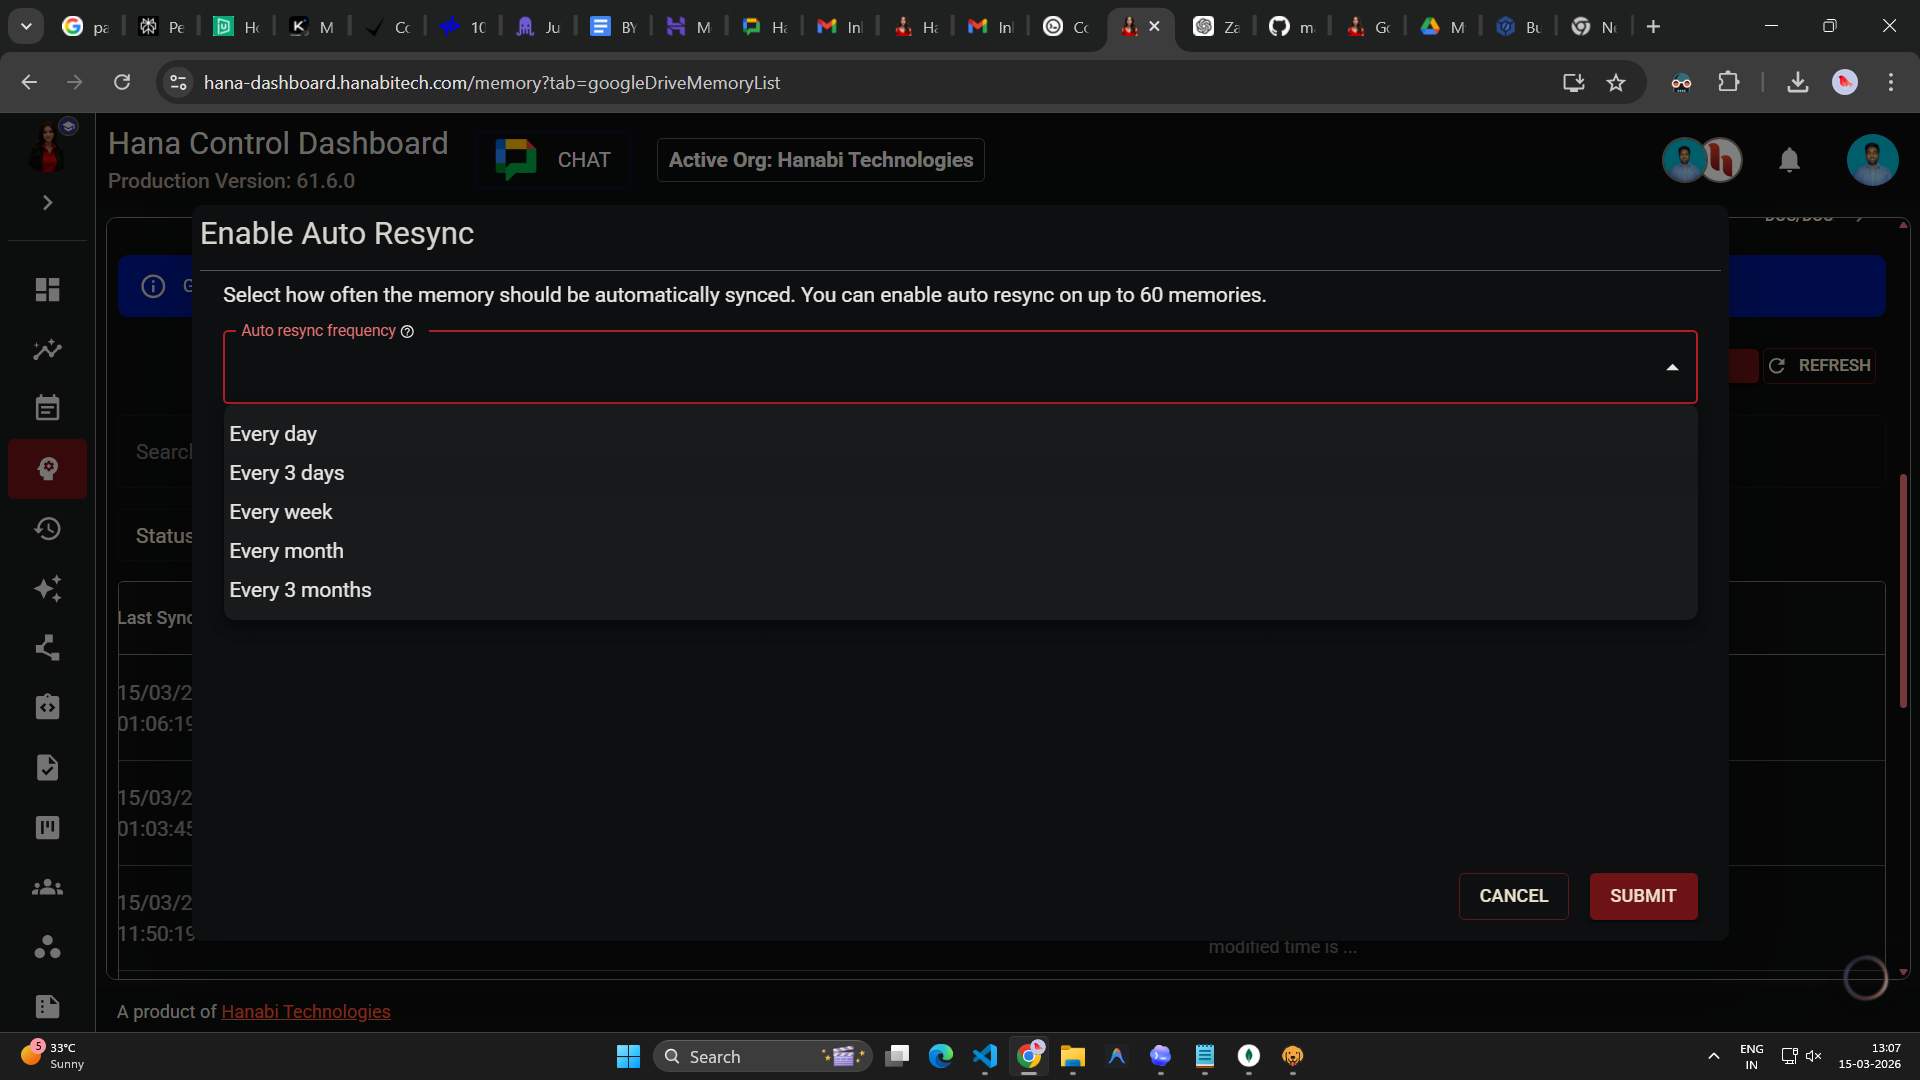Open the notification bell

coord(1789,160)
